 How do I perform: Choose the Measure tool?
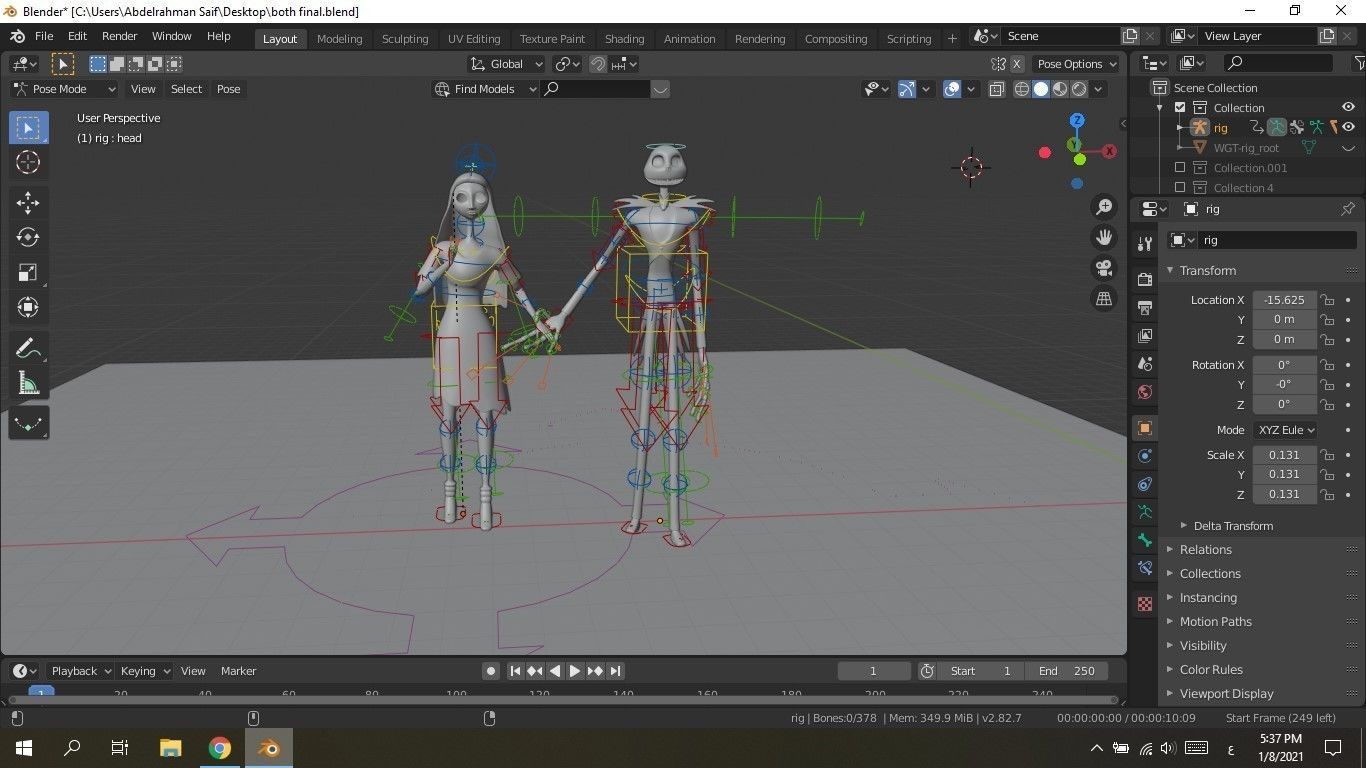click(x=28, y=384)
